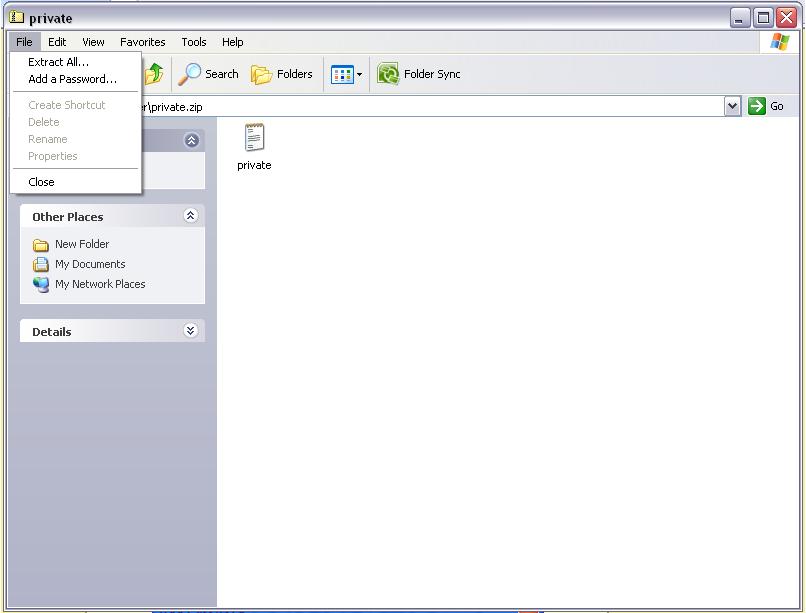Screen dimensions: 806x613
Task: Collapse the top task panel chevron
Action: [x=191, y=140]
